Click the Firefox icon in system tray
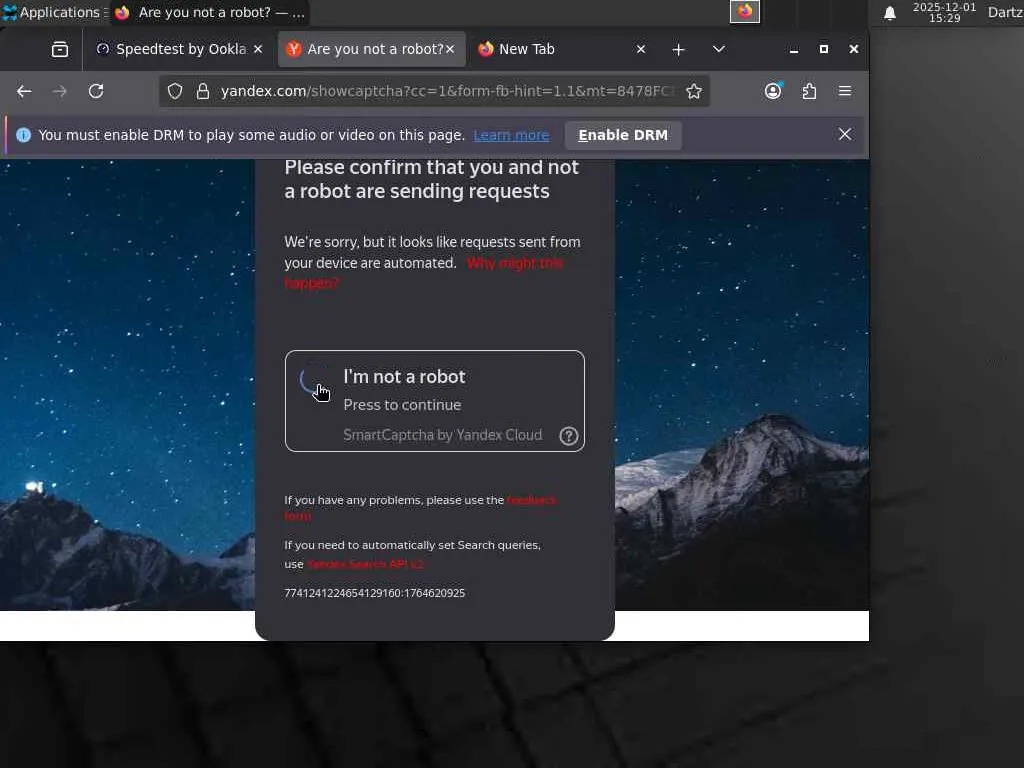This screenshot has height=768, width=1024. [745, 11]
